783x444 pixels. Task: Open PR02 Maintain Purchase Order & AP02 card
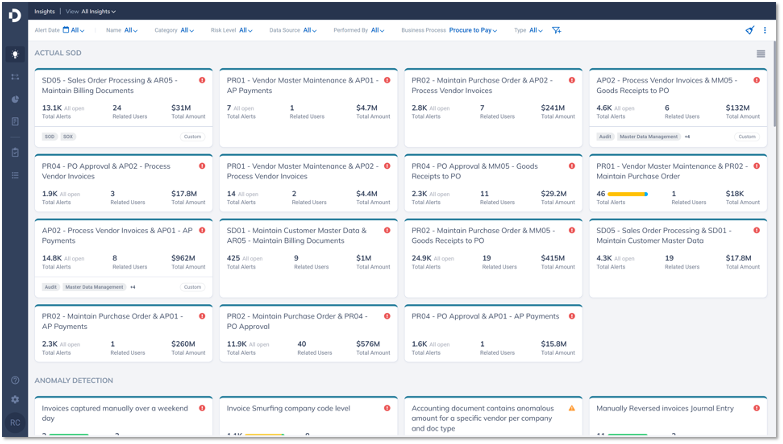coord(493,108)
